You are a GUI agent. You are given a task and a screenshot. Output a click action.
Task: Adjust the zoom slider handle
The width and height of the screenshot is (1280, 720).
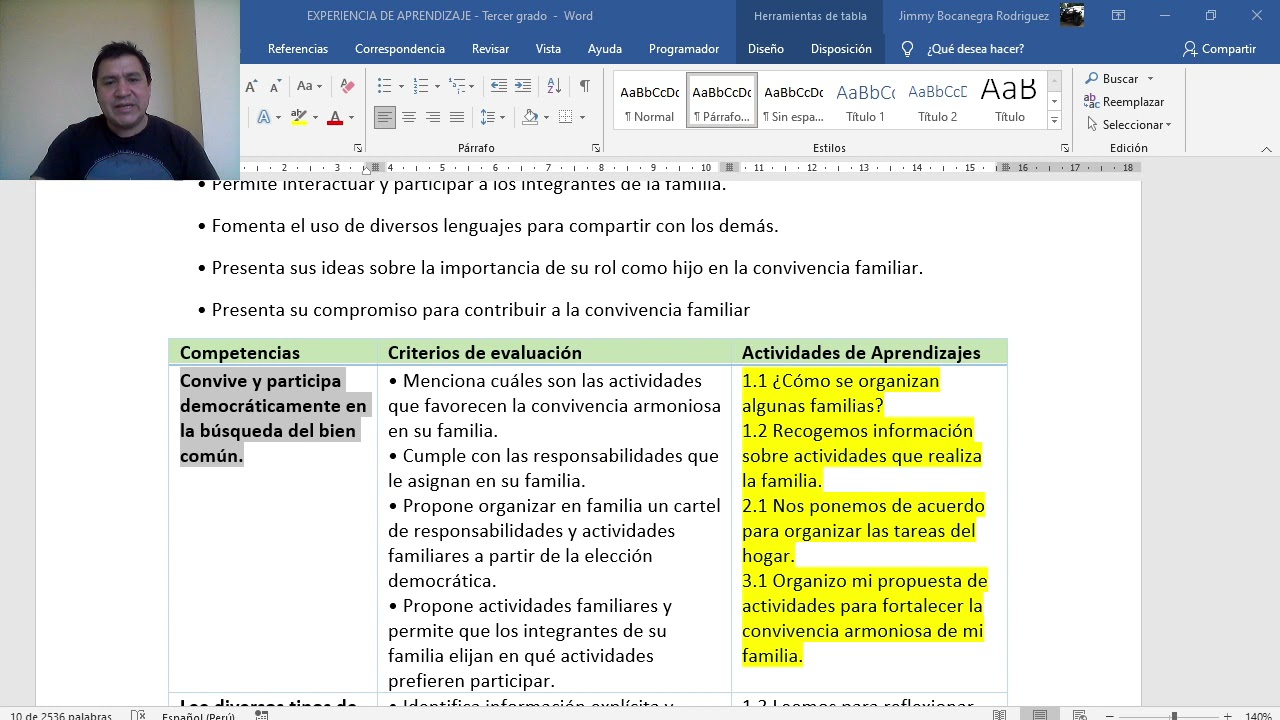tap(1174, 716)
